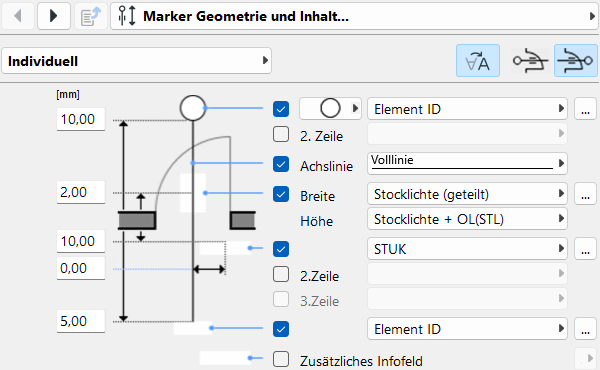The image size is (600, 370).
Task: Click the 0,00 mm offset field
Action: [81, 268]
